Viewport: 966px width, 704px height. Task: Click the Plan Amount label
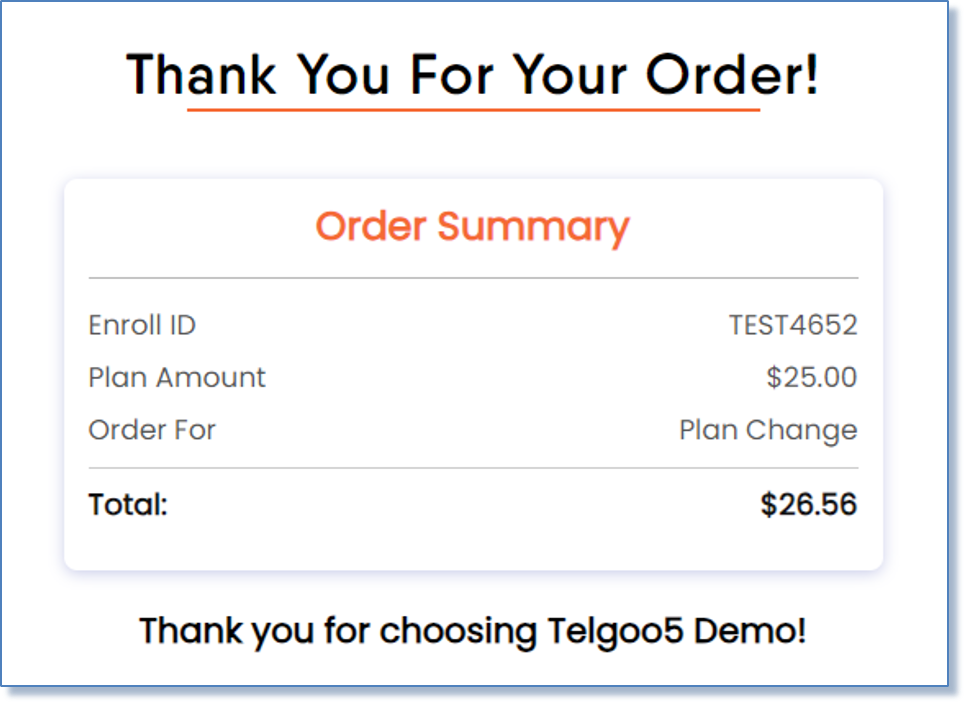(177, 378)
